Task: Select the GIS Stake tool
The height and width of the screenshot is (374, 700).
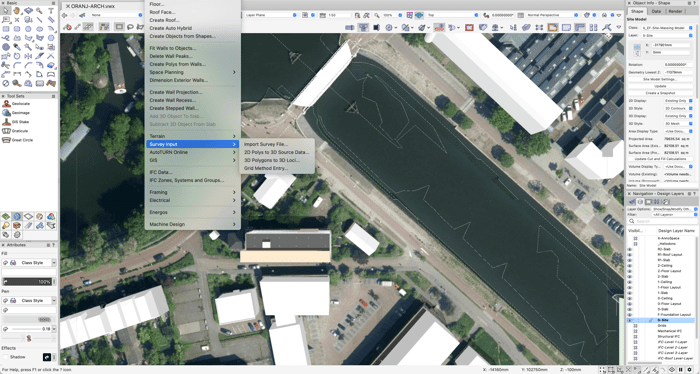Action: 16,121
